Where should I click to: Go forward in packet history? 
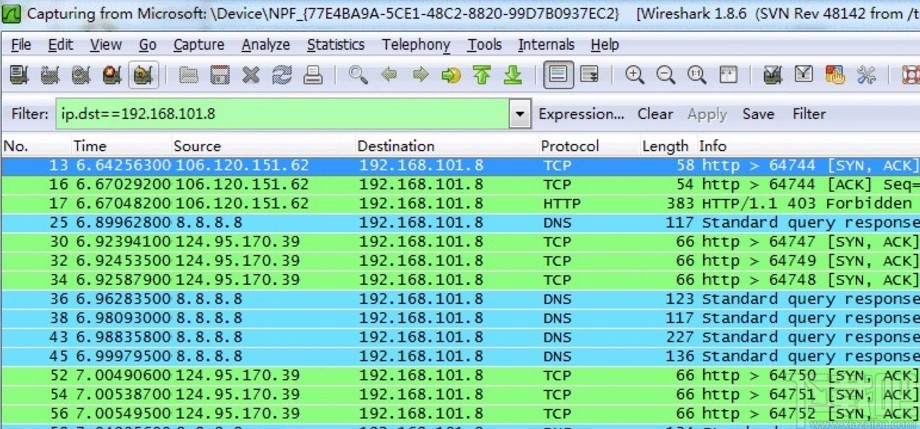(x=420, y=75)
